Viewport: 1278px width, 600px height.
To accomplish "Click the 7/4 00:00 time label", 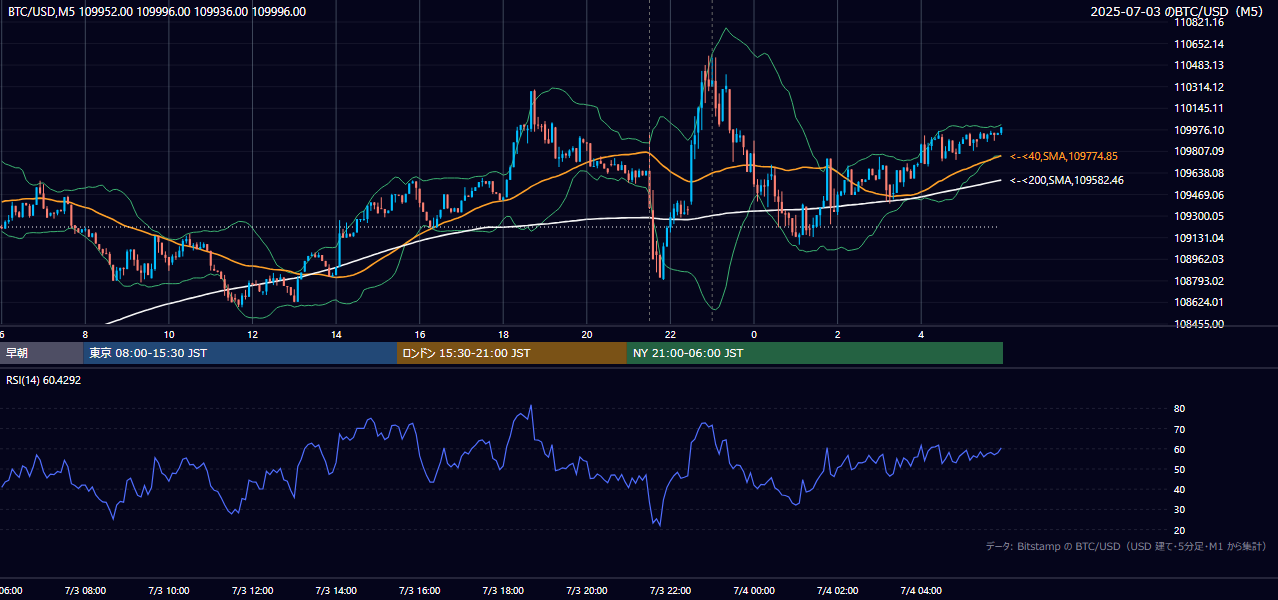I will 754,591.
